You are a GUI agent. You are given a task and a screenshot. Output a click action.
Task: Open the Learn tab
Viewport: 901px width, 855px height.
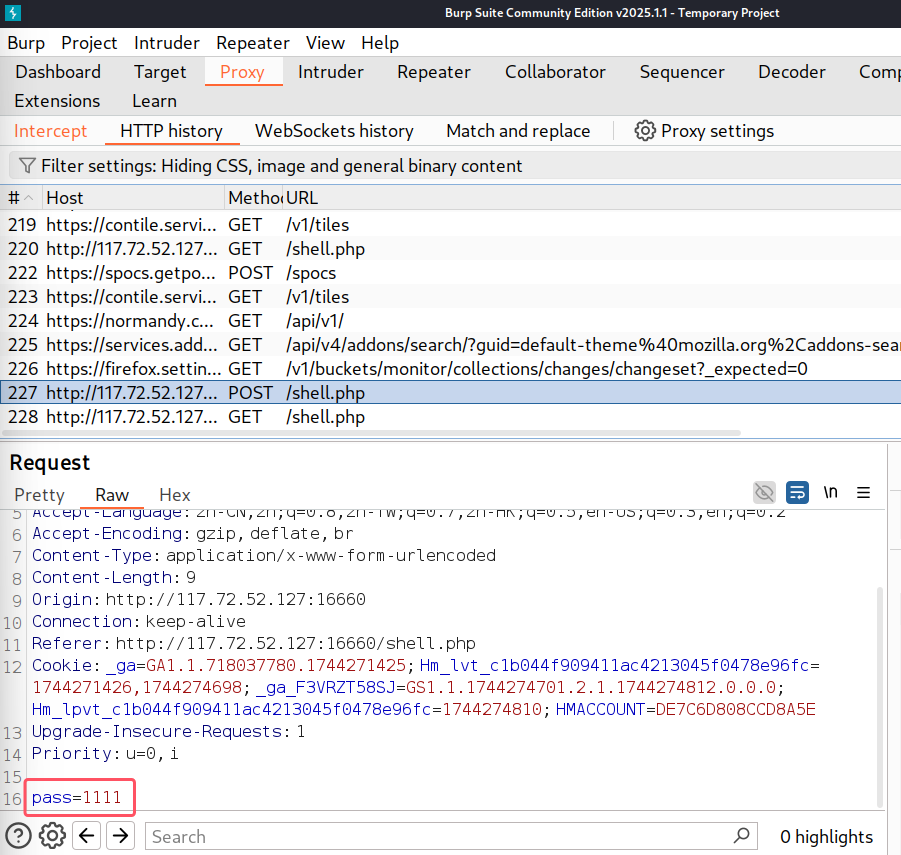(155, 101)
